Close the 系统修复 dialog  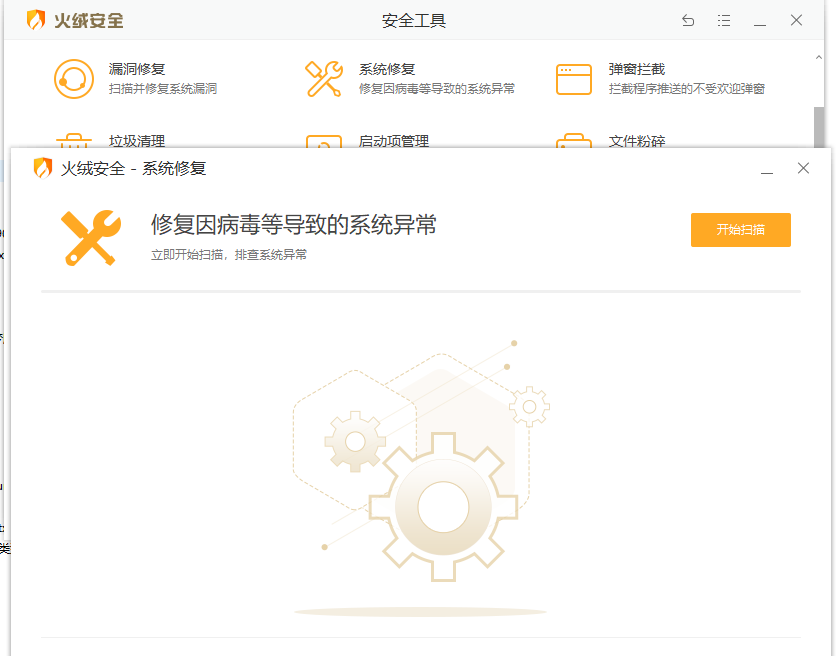[x=803, y=169]
